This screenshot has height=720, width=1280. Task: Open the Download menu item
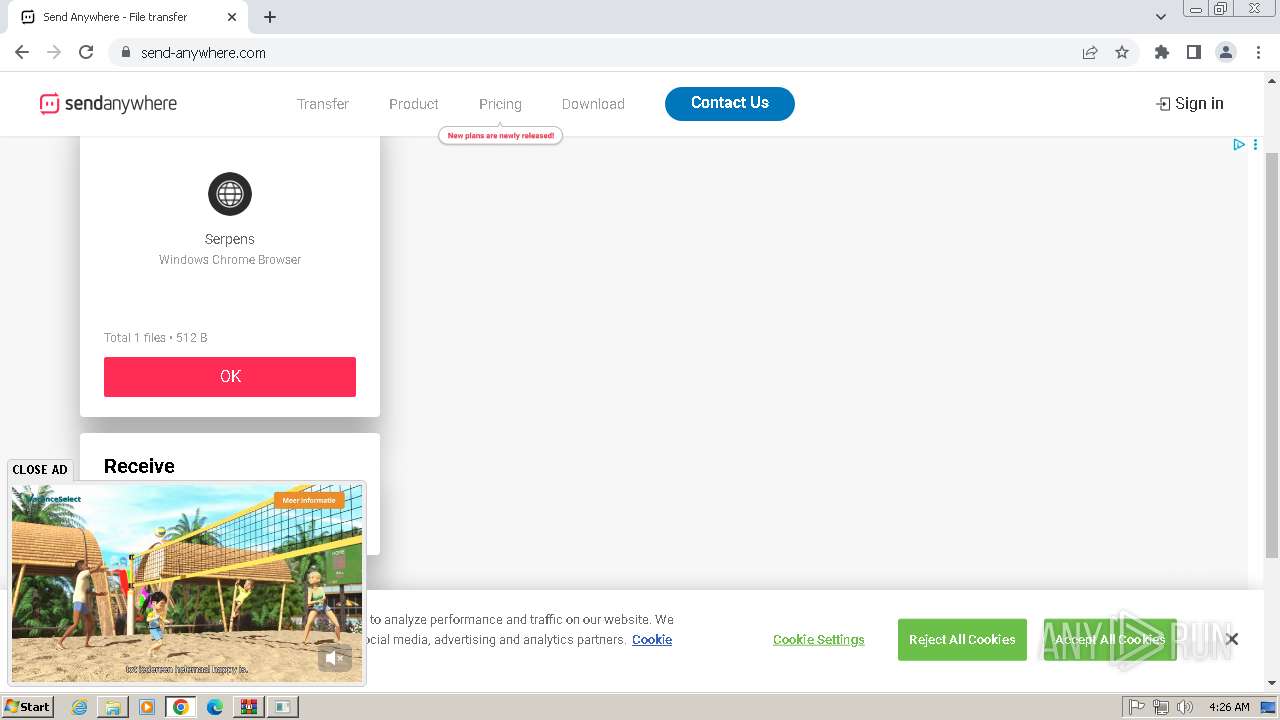coord(593,104)
